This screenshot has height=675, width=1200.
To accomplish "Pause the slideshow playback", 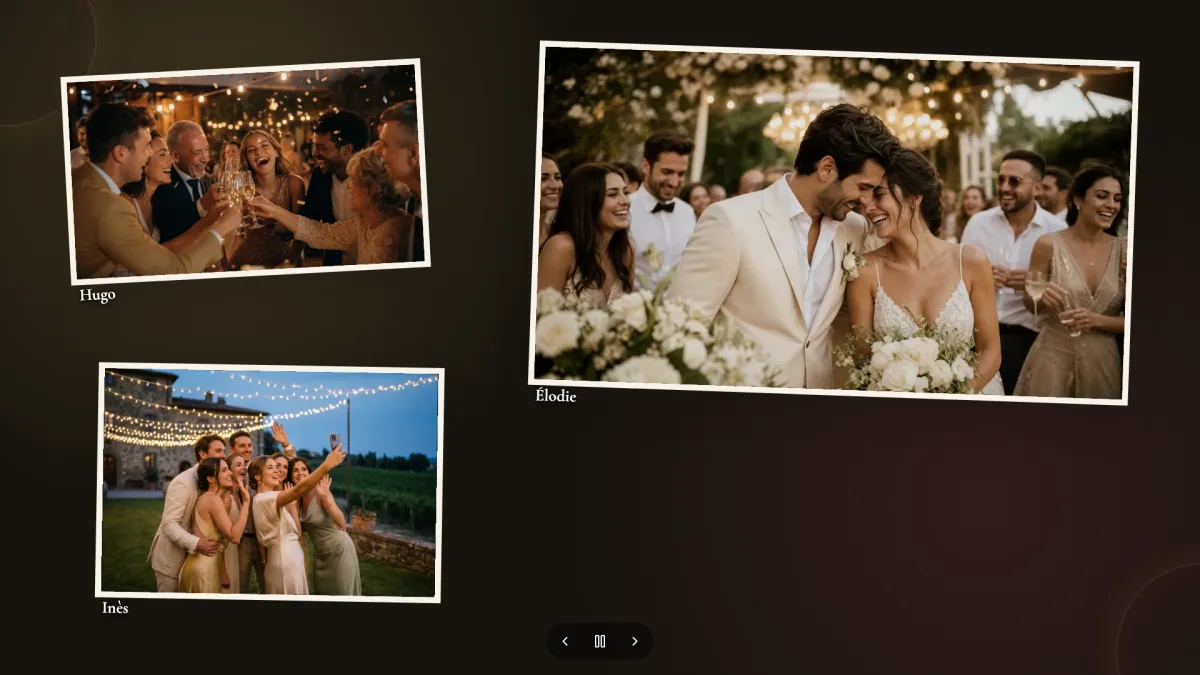I will [x=600, y=641].
